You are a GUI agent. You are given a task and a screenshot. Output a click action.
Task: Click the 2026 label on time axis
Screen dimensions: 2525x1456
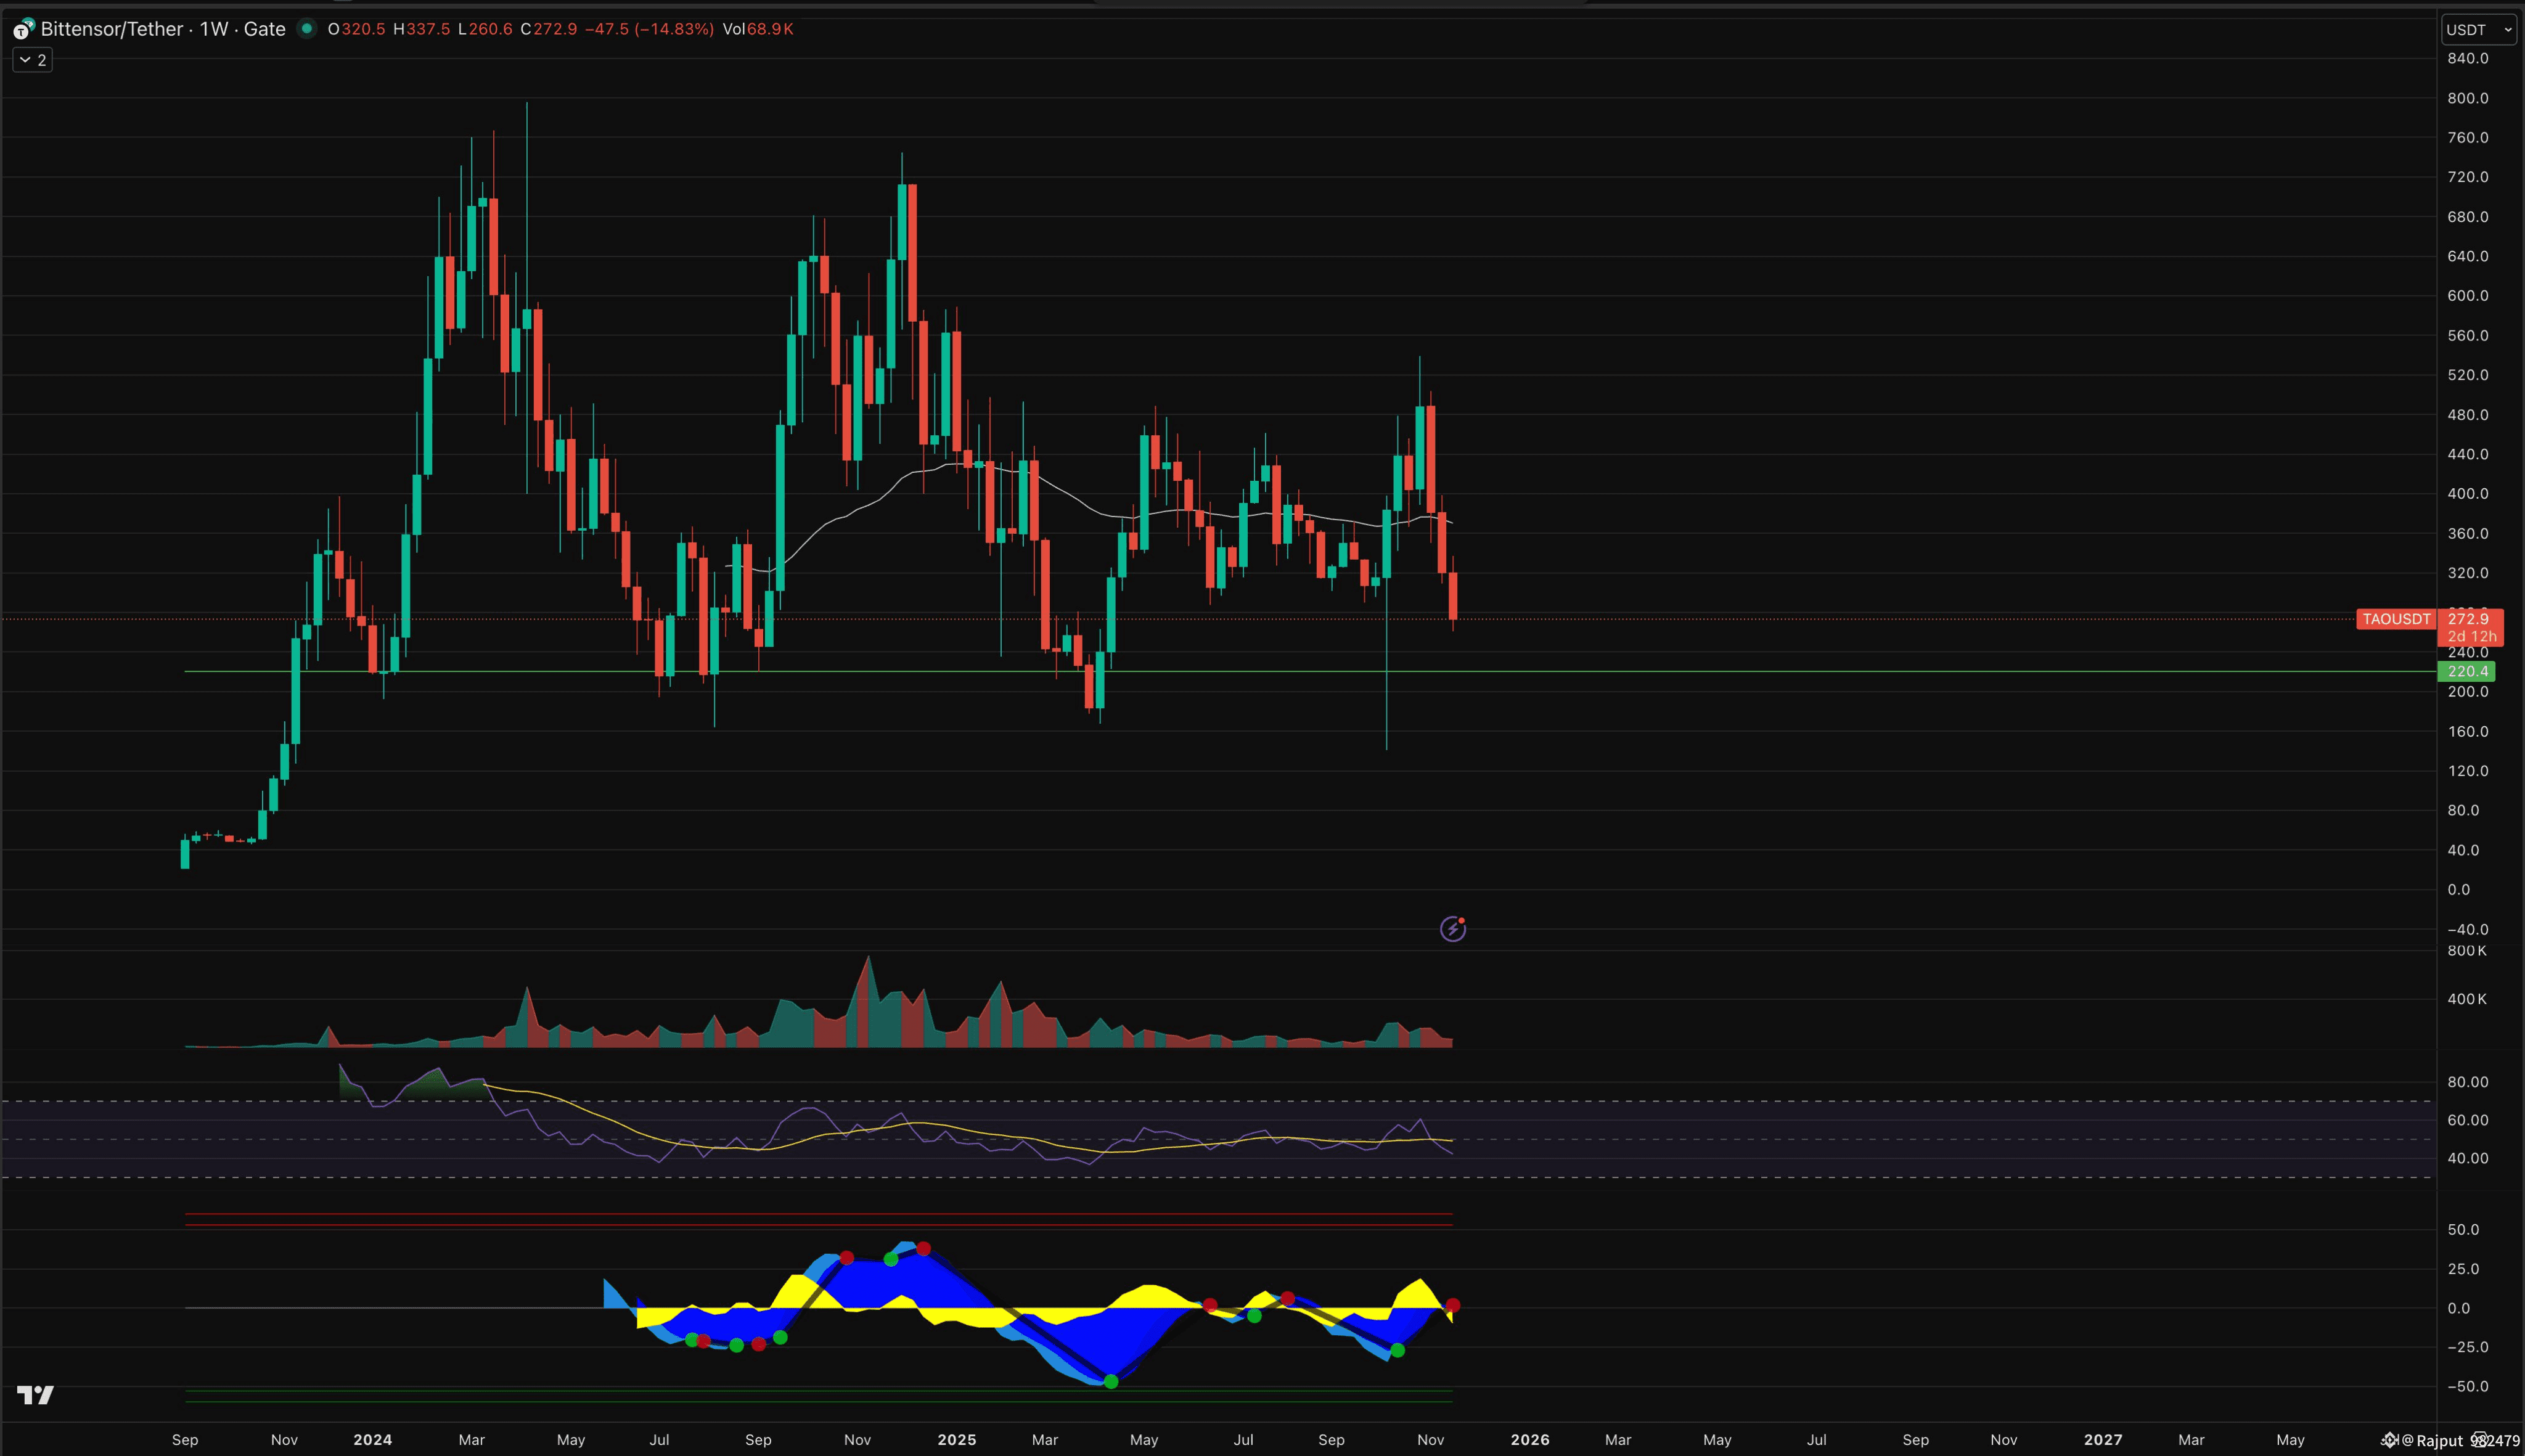[1529, 1440]
